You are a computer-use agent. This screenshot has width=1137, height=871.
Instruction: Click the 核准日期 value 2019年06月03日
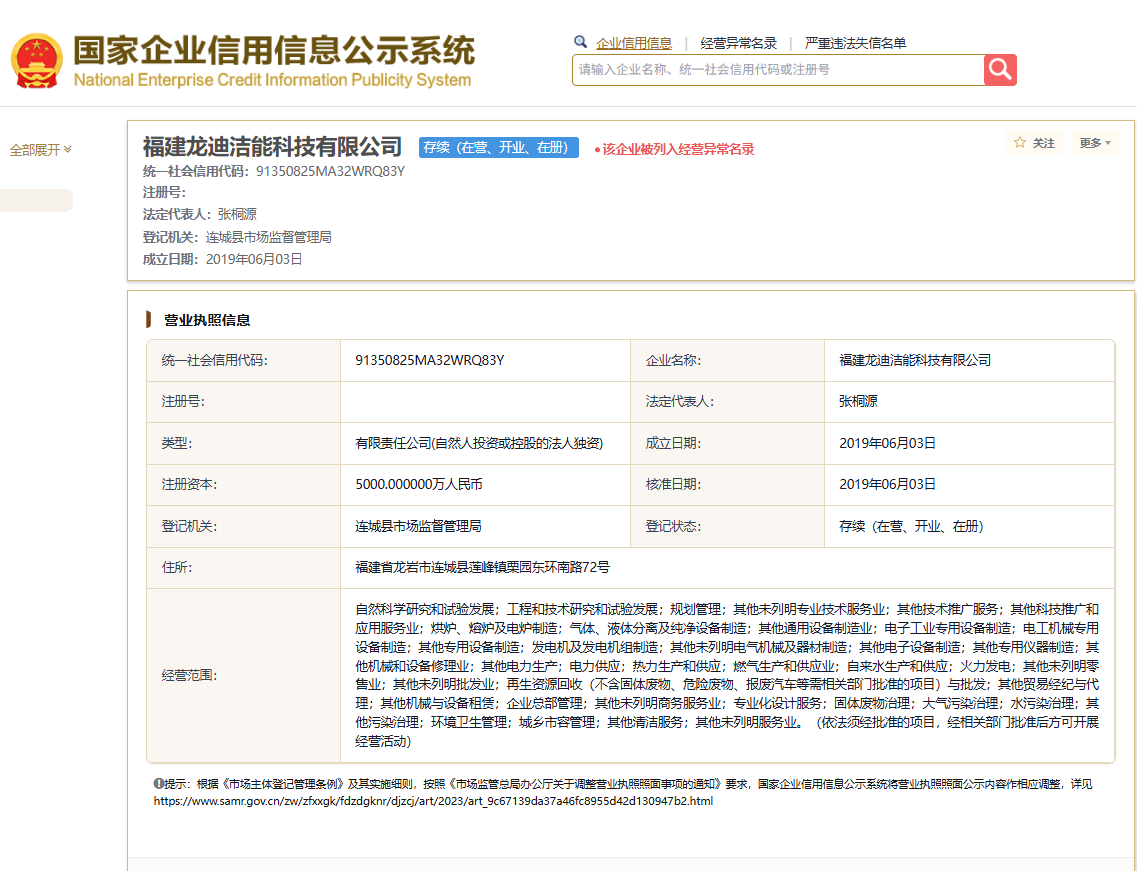tap(887, 484)
